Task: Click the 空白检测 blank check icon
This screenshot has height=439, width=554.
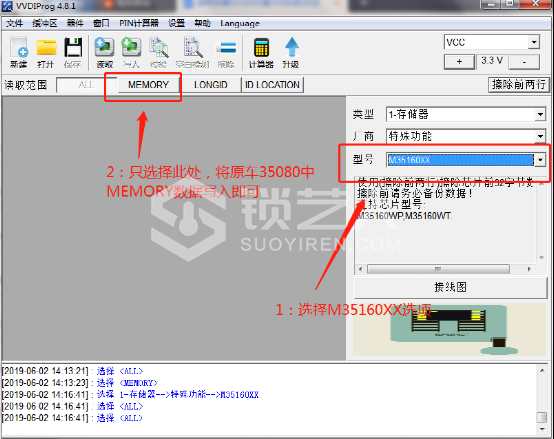Action: pyautogui.click(x=193, y=52)
